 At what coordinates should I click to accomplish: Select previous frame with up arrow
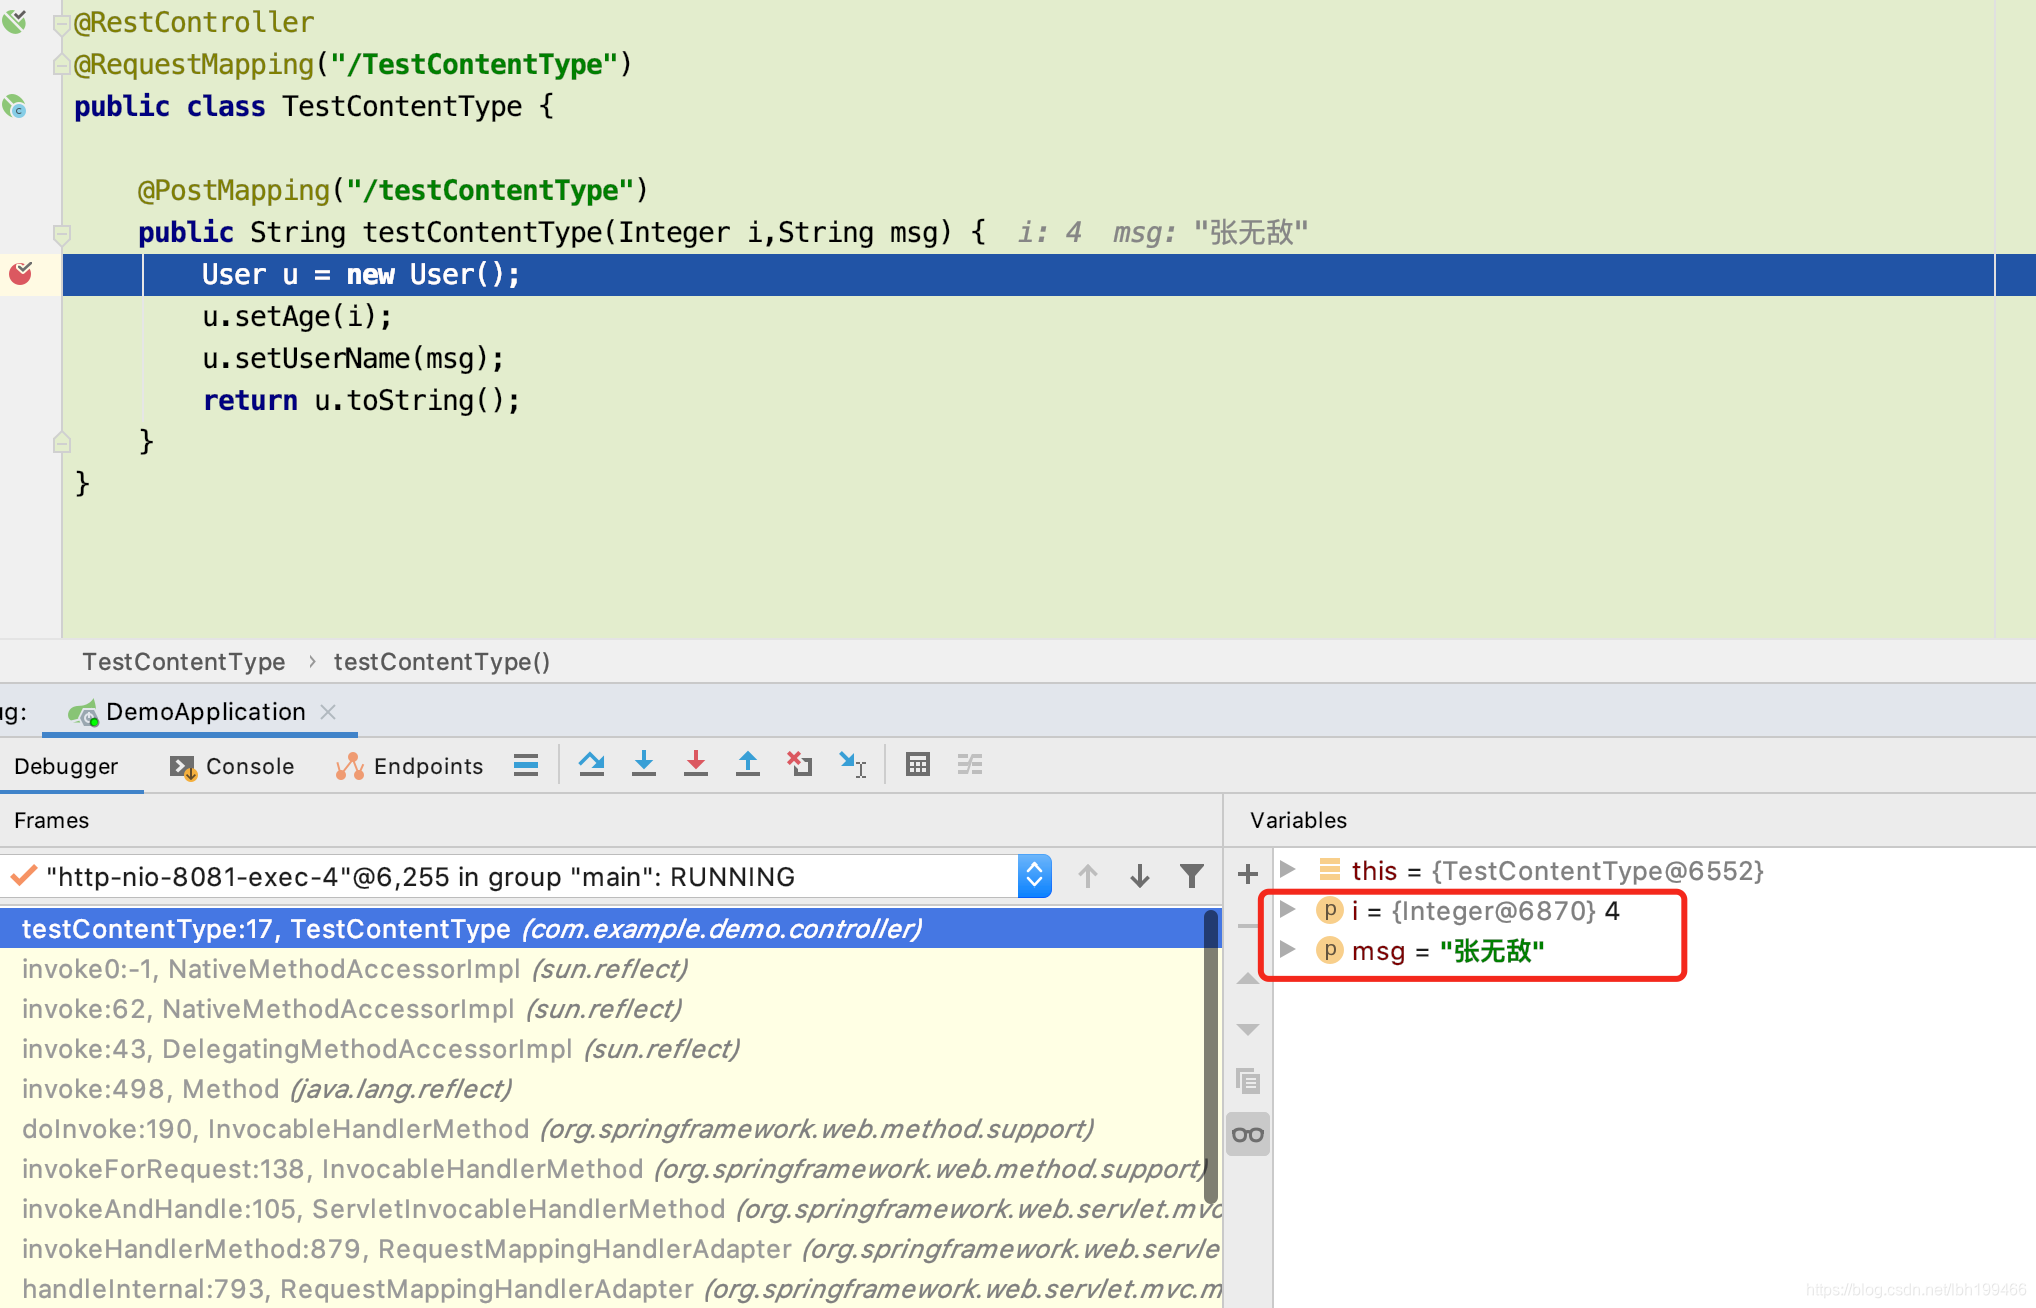(1088, 877)
